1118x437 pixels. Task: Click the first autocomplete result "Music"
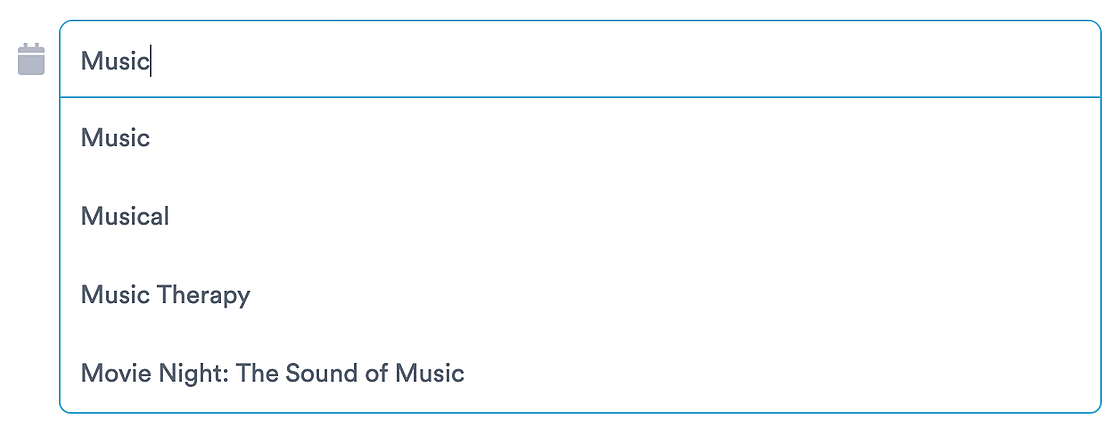(x=115, y=137)
